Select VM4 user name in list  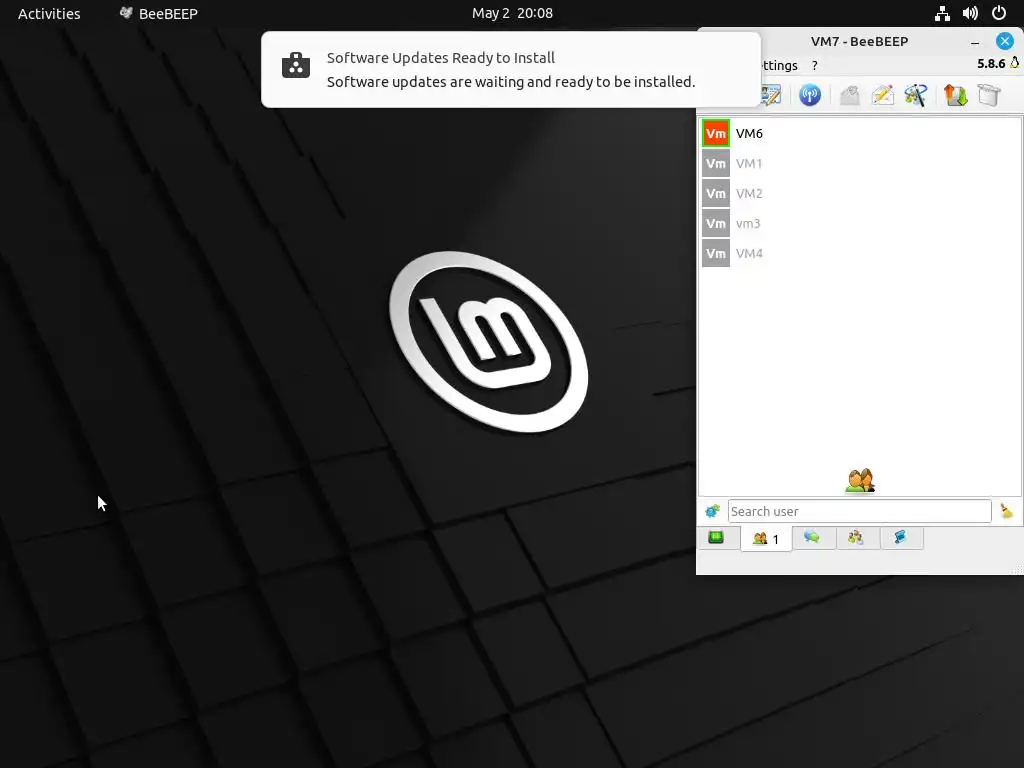click(x=749, y=253)
